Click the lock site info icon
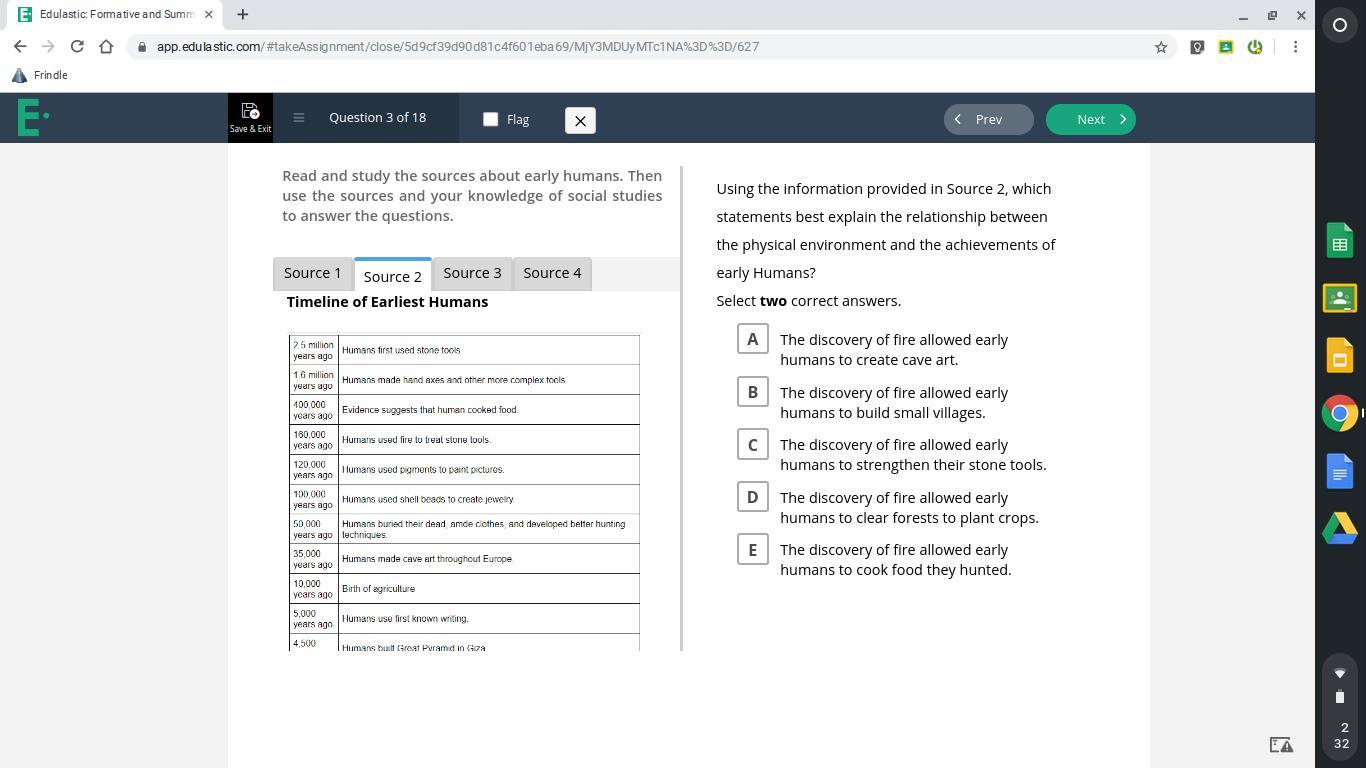 point(143,47)
